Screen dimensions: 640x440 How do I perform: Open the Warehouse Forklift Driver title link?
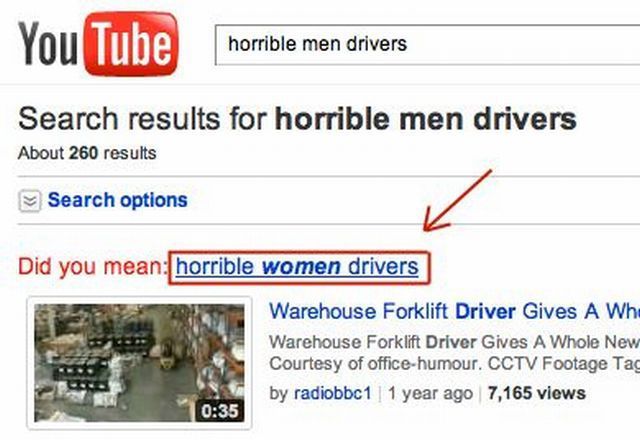point(454,311)
